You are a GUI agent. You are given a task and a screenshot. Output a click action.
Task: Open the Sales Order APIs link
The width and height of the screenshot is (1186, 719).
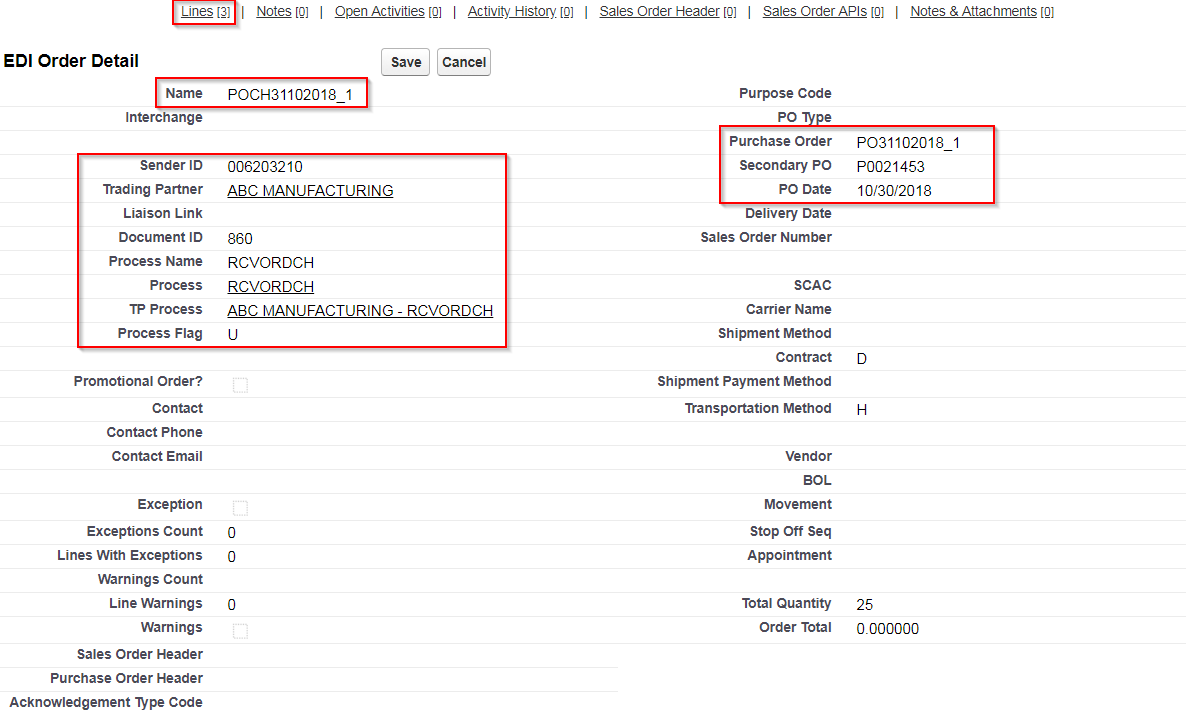[814, 12]
